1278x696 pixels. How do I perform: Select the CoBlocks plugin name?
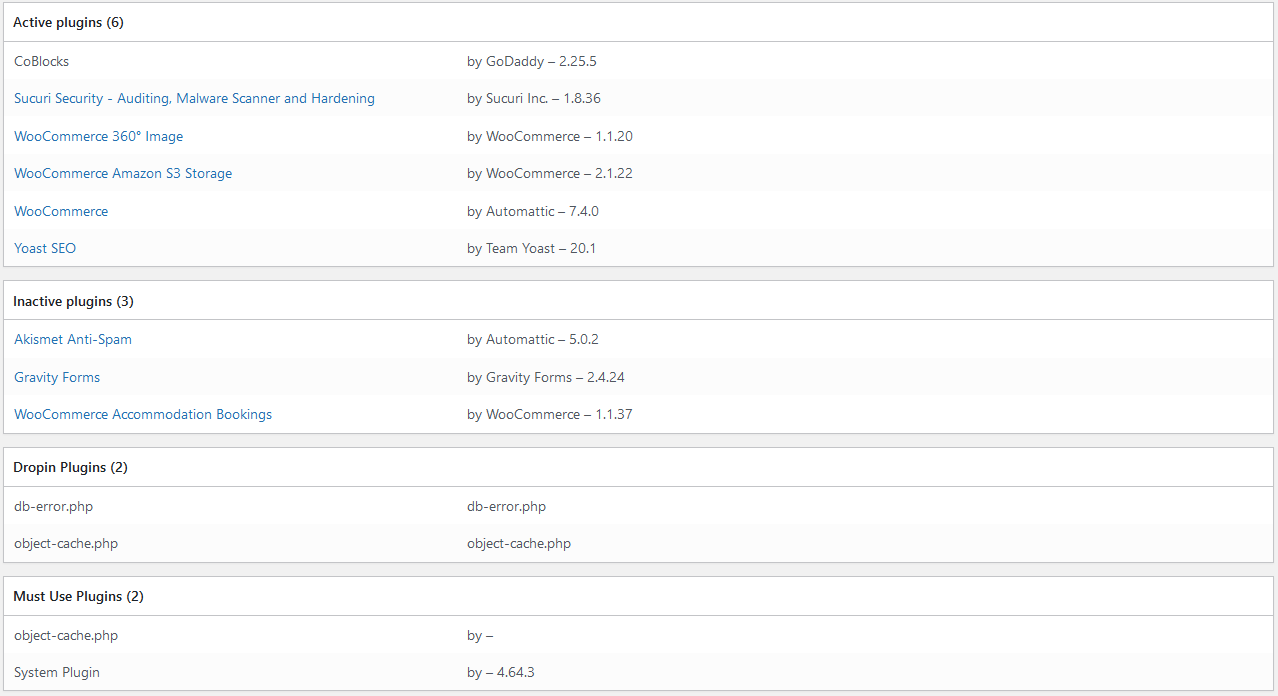point(41,61)
